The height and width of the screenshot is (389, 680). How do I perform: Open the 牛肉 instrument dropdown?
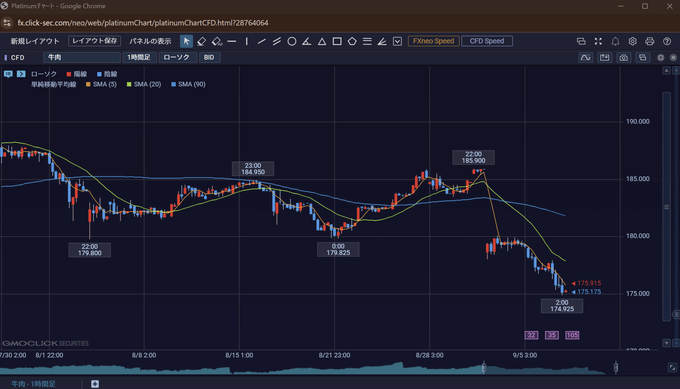(x=82, y=57)
